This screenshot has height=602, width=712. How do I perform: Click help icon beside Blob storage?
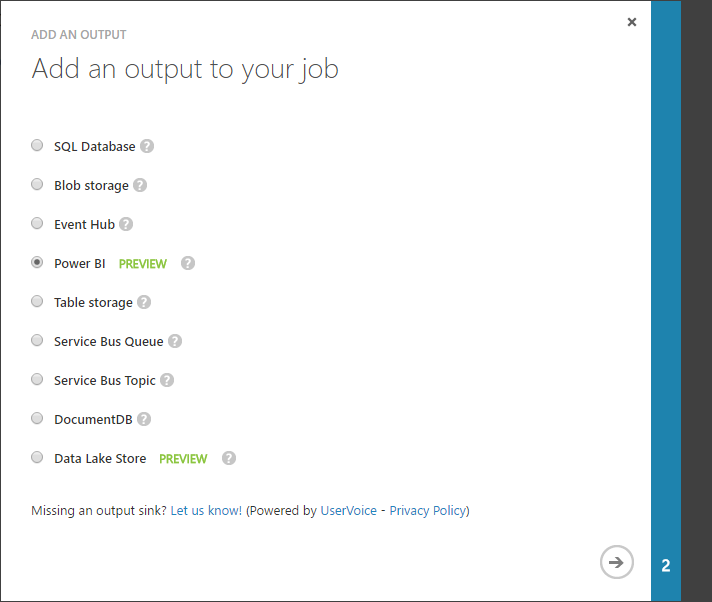coord(140,185)
